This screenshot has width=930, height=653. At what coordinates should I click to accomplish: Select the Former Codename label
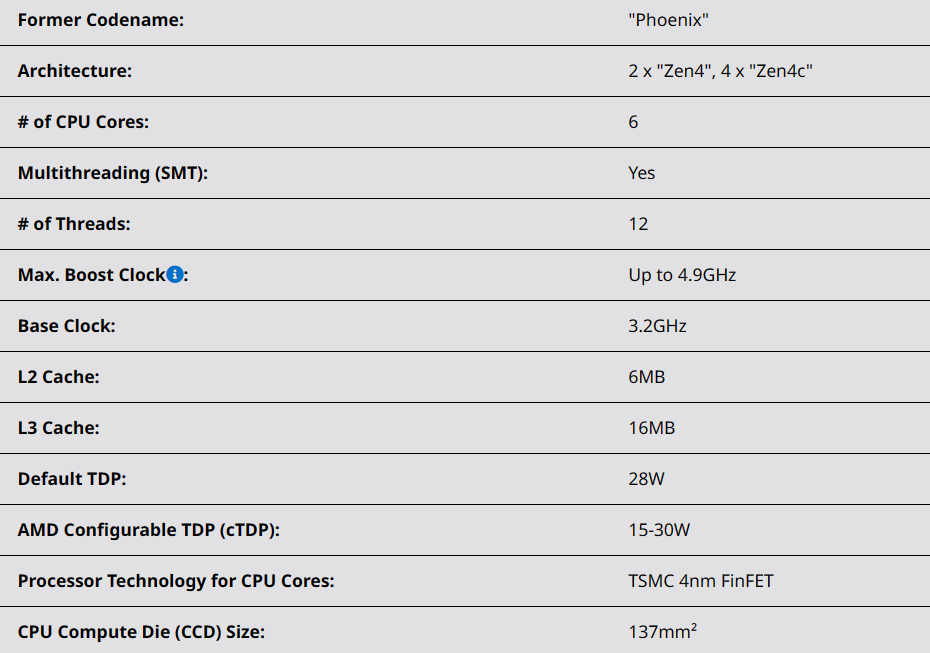[x=101, y=20]
